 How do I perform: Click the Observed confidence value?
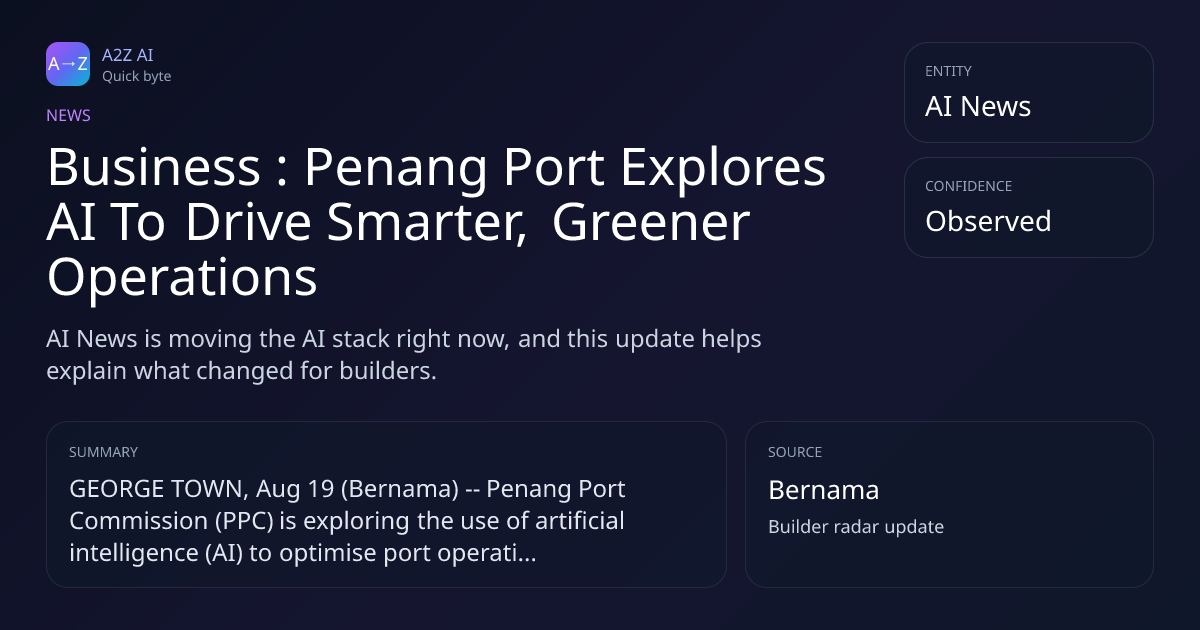pyautogui.click(x=987, y=221)
